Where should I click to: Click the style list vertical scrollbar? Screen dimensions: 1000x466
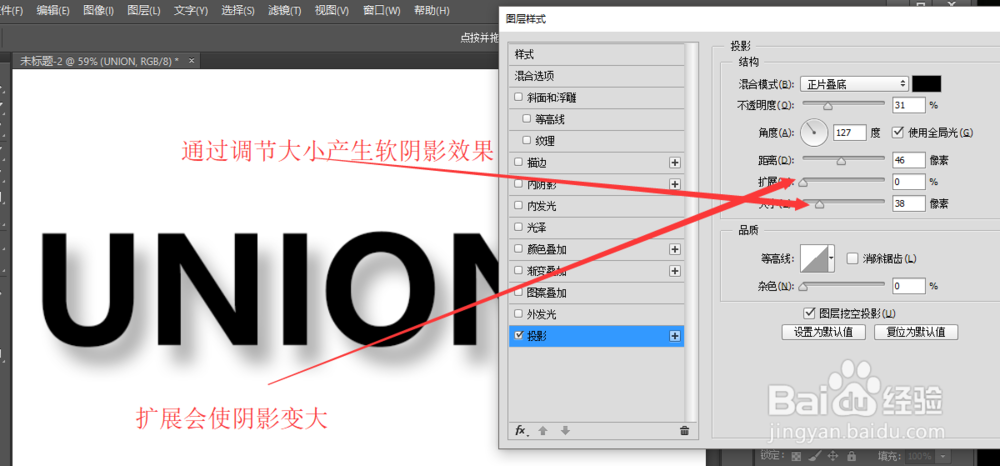(690, 232)
